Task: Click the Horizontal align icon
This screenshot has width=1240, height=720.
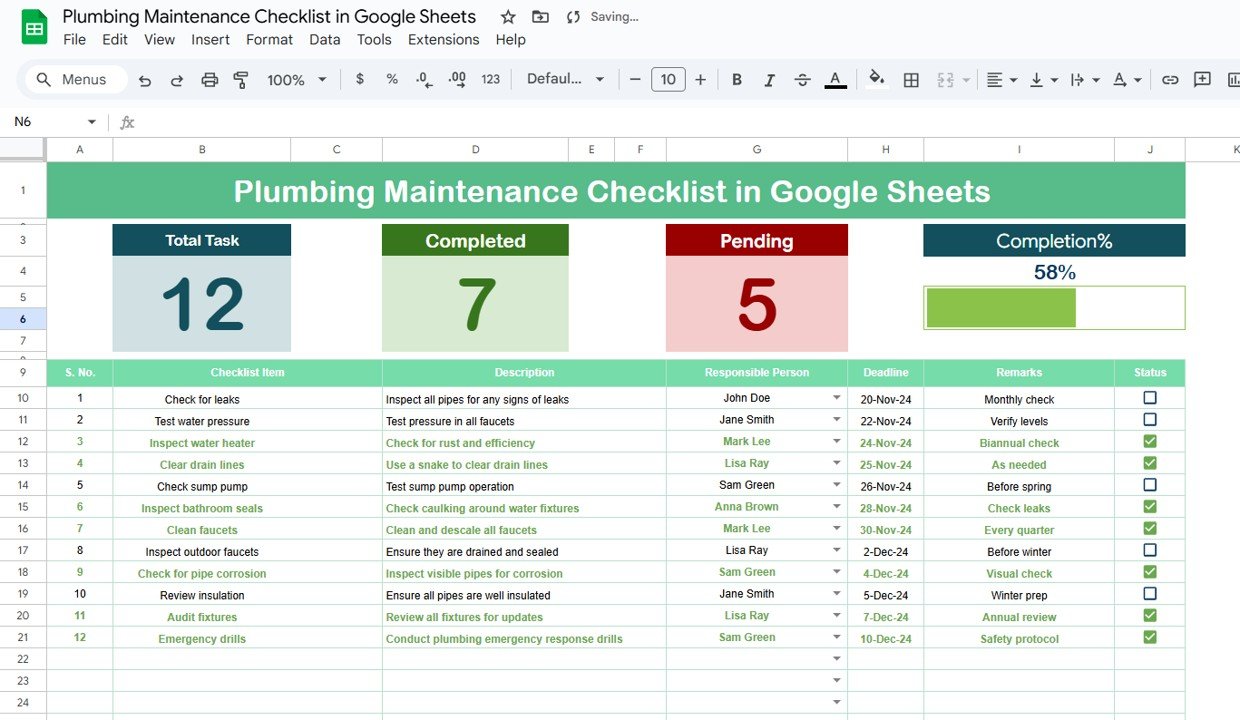Action: [x=995, y=80]
